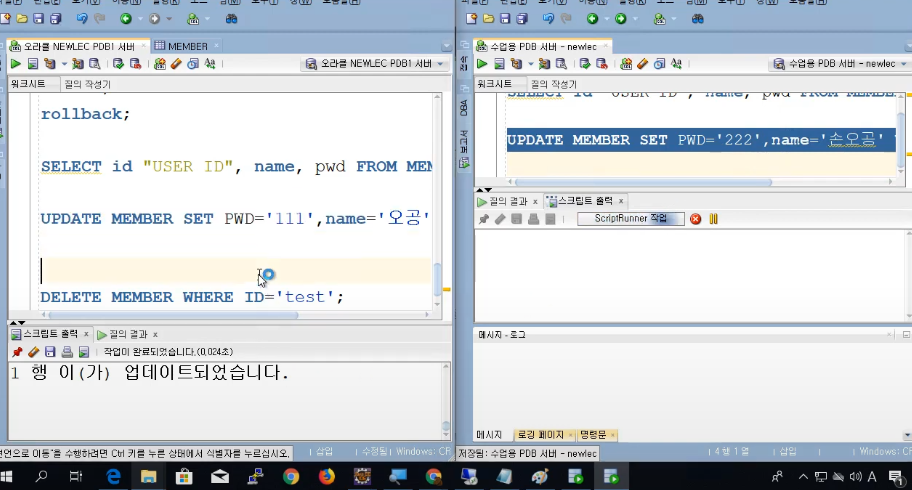Clear right worksheet with eraser icon
912x490 pixels.
point(642,64)
